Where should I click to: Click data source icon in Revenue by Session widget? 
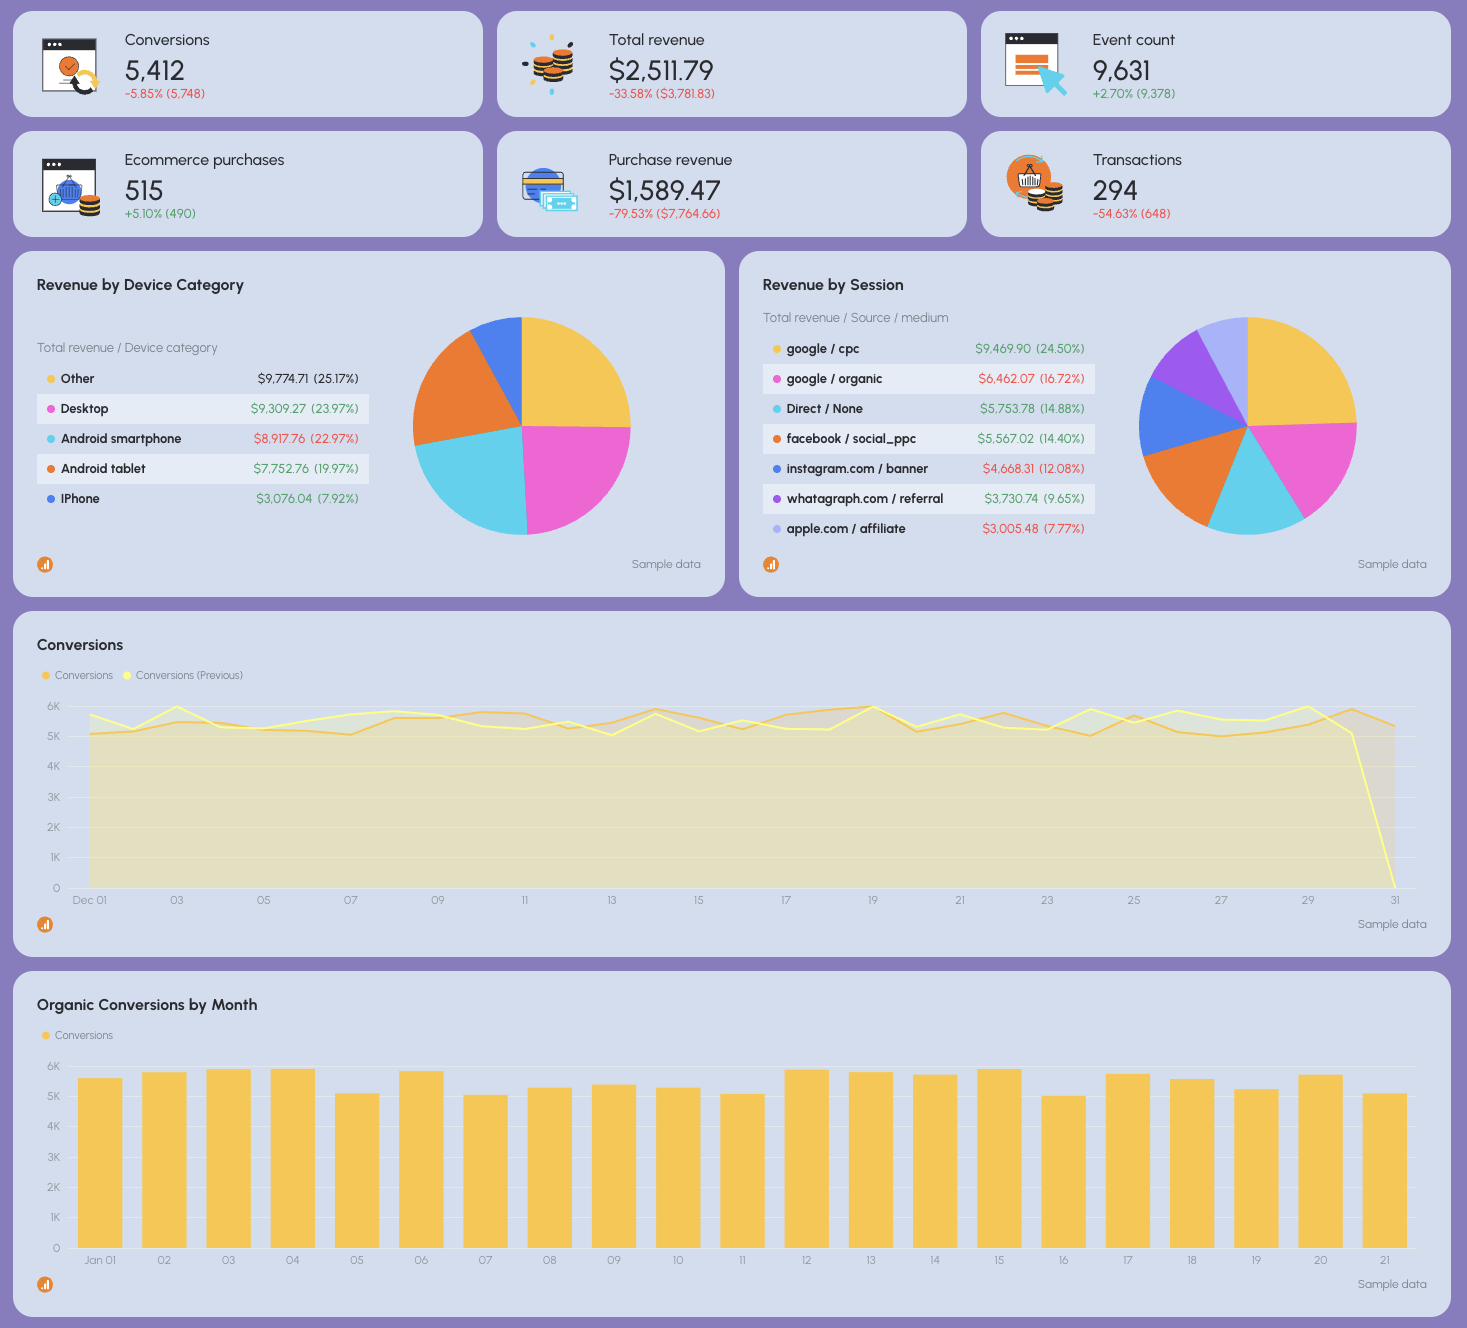coord(771,564)
